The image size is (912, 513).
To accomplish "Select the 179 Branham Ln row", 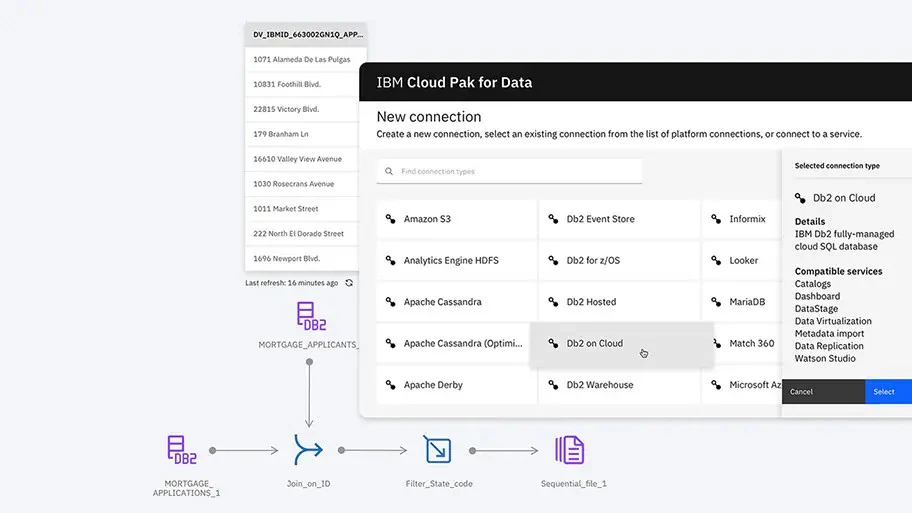I will [x=302, y=134].
